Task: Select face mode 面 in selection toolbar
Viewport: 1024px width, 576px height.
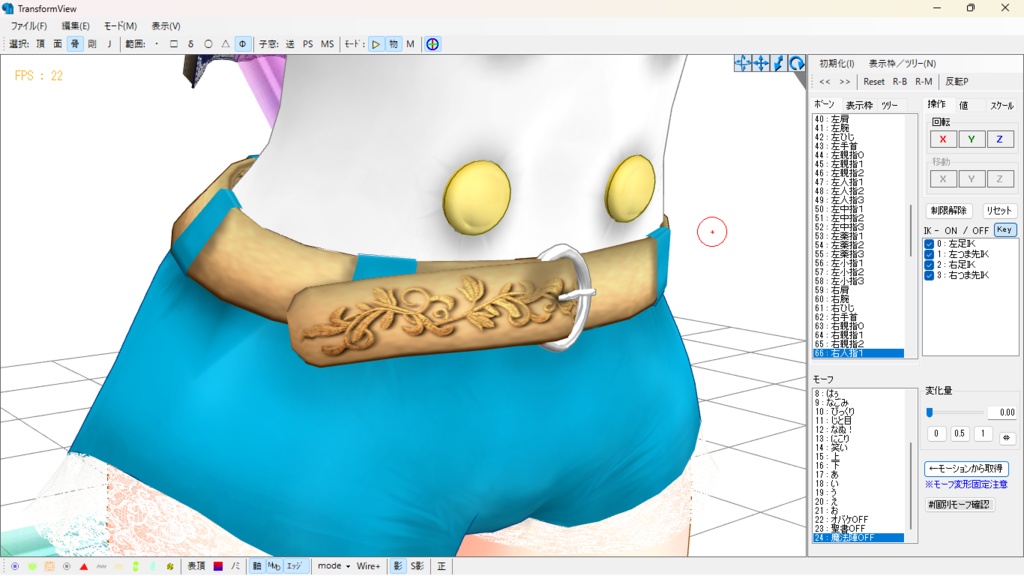Action: click(57, 44)
